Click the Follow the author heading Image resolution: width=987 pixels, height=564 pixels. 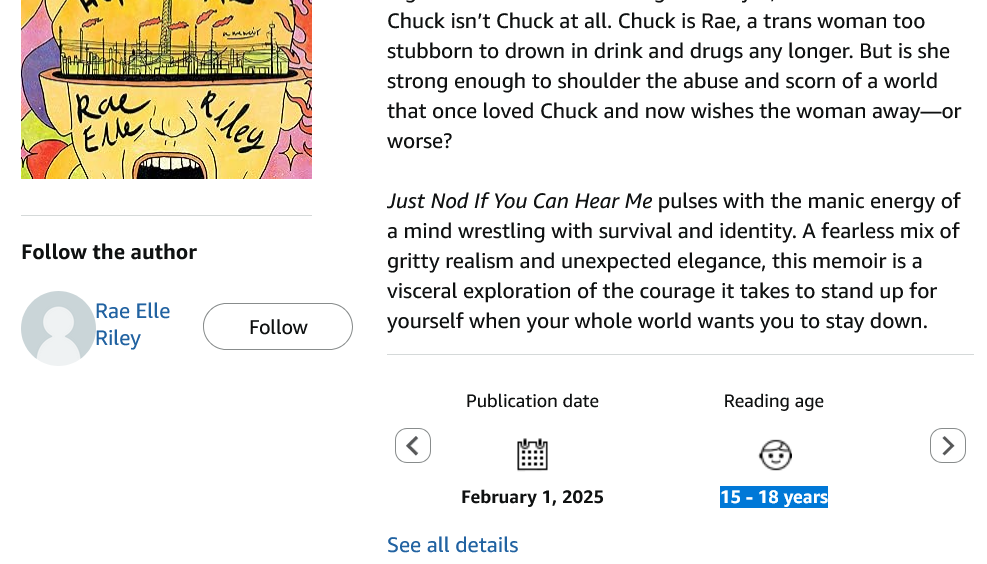(x=109, y=252)
